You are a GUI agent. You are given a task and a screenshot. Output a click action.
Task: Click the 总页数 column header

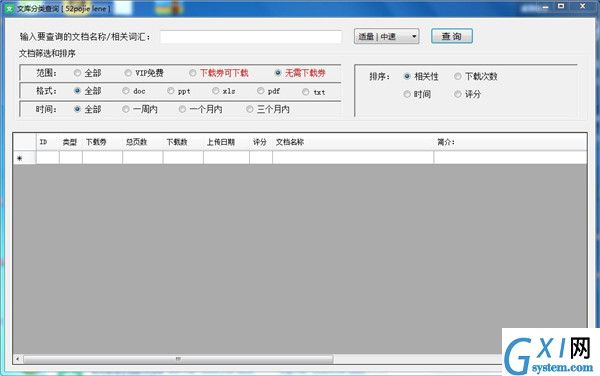tap(143, 142)
